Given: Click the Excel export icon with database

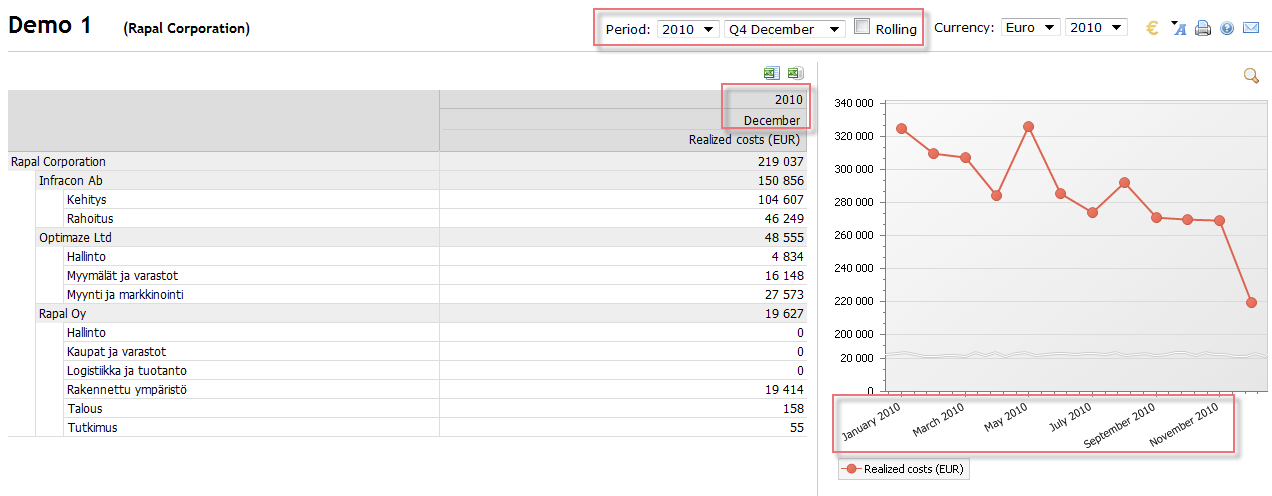Looking at the screenshot, I should click(794, 73).
